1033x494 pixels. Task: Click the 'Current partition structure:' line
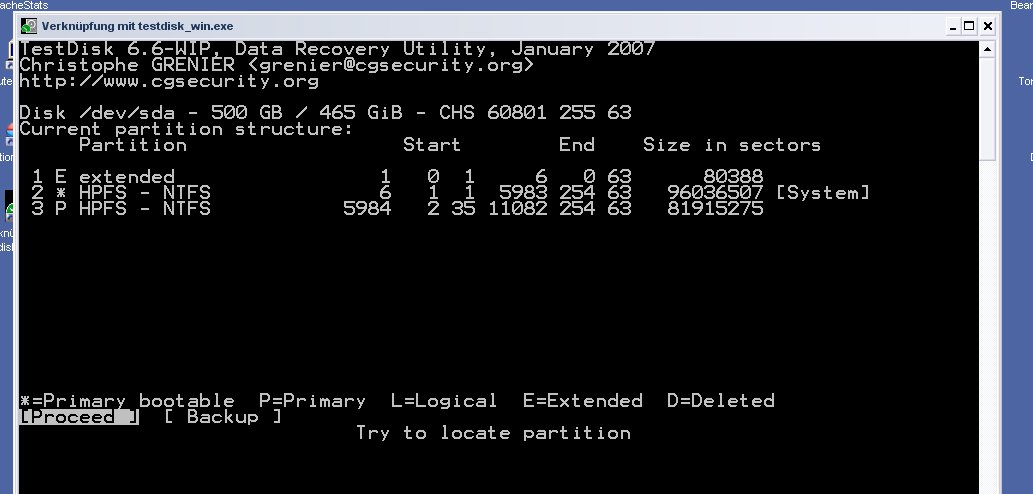186,129
